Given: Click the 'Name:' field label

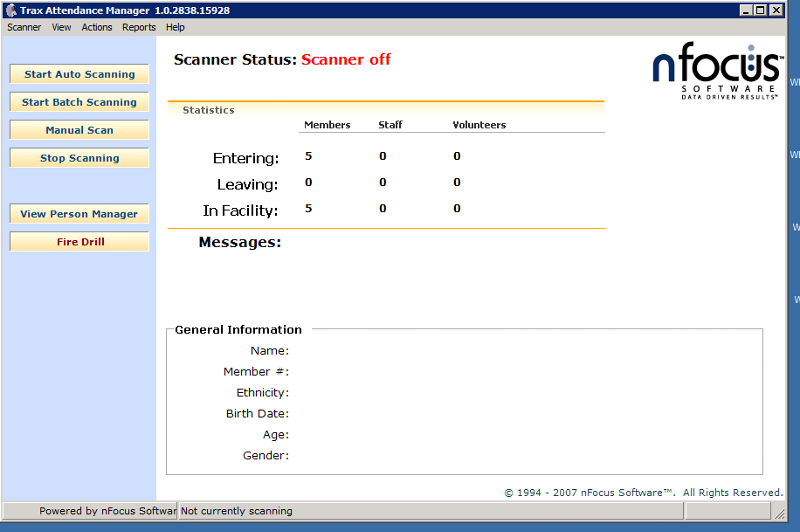Looking at the screenshot, I should (x=269, y=351).
